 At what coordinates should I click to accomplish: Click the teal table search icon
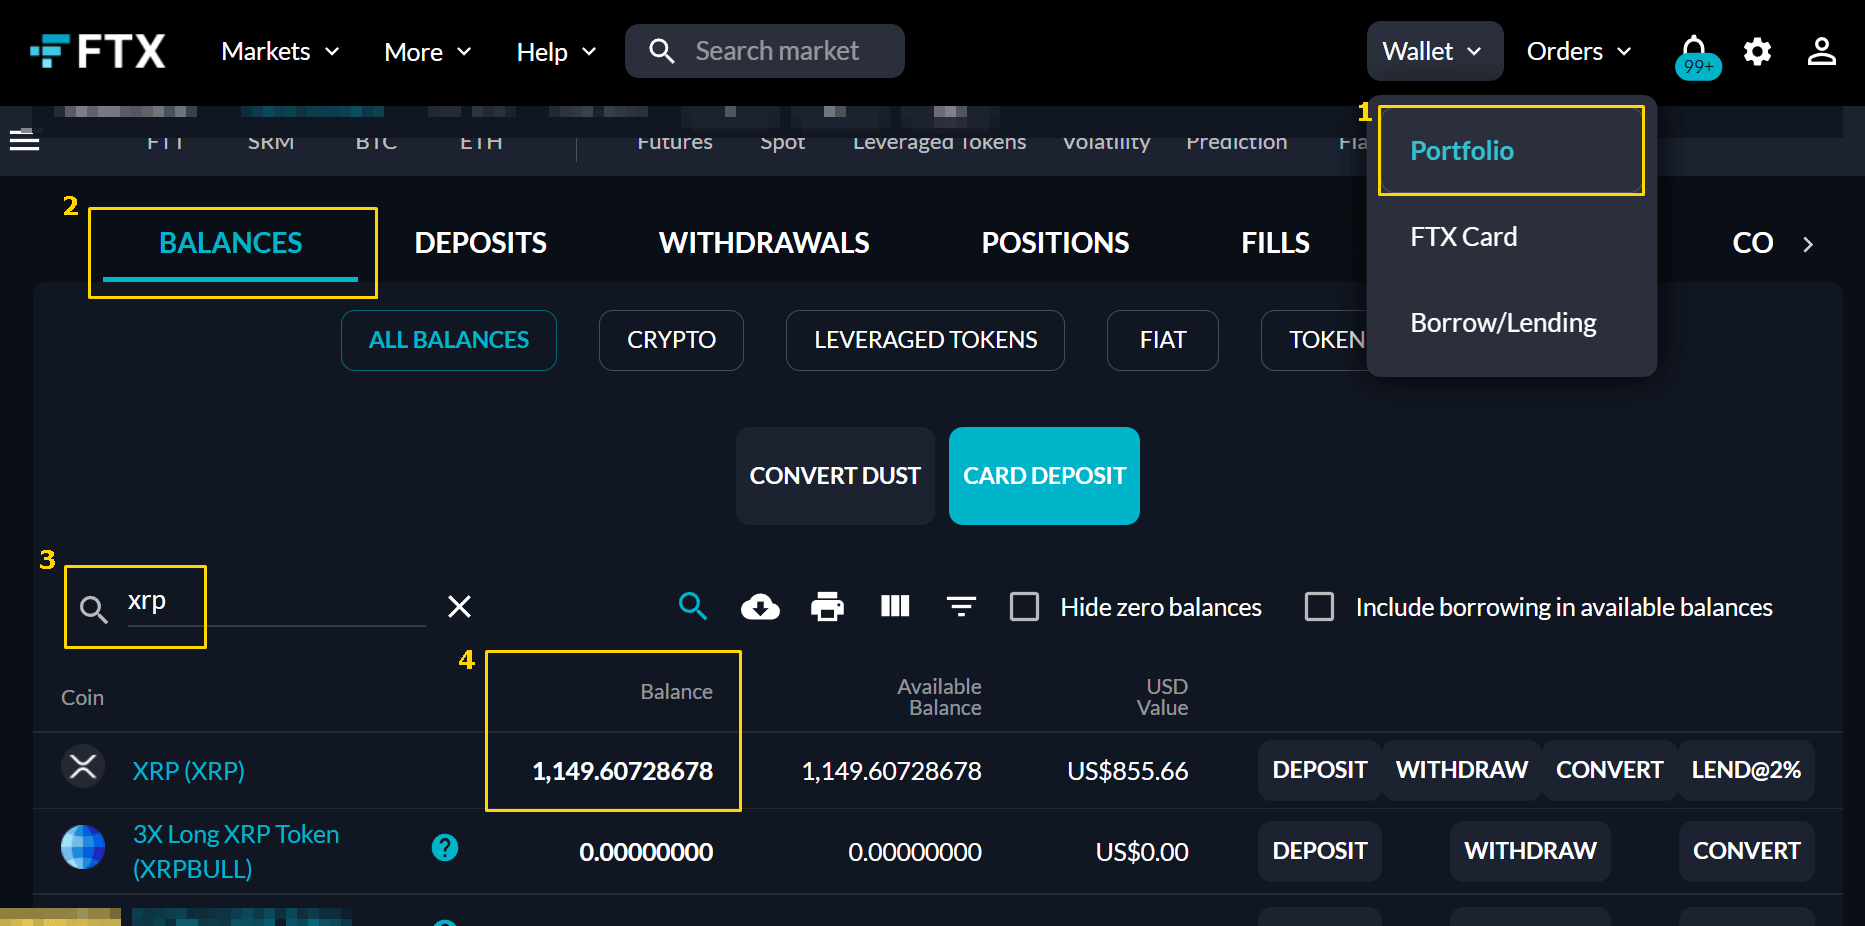[692, 606]
